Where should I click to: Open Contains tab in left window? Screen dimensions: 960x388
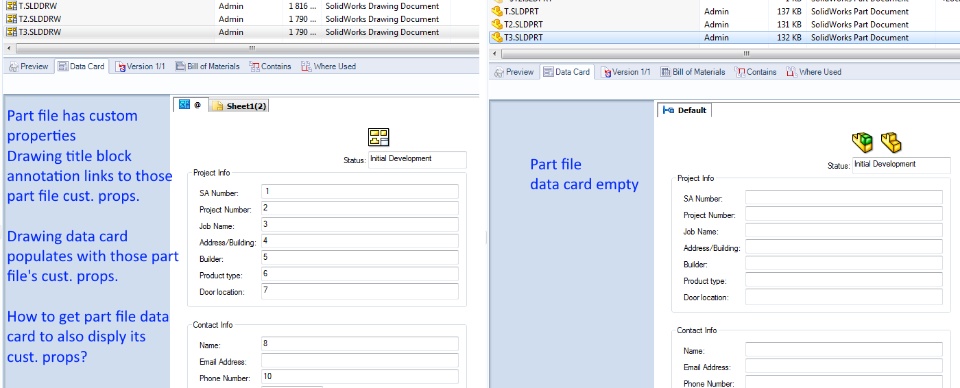coord(271,66)
